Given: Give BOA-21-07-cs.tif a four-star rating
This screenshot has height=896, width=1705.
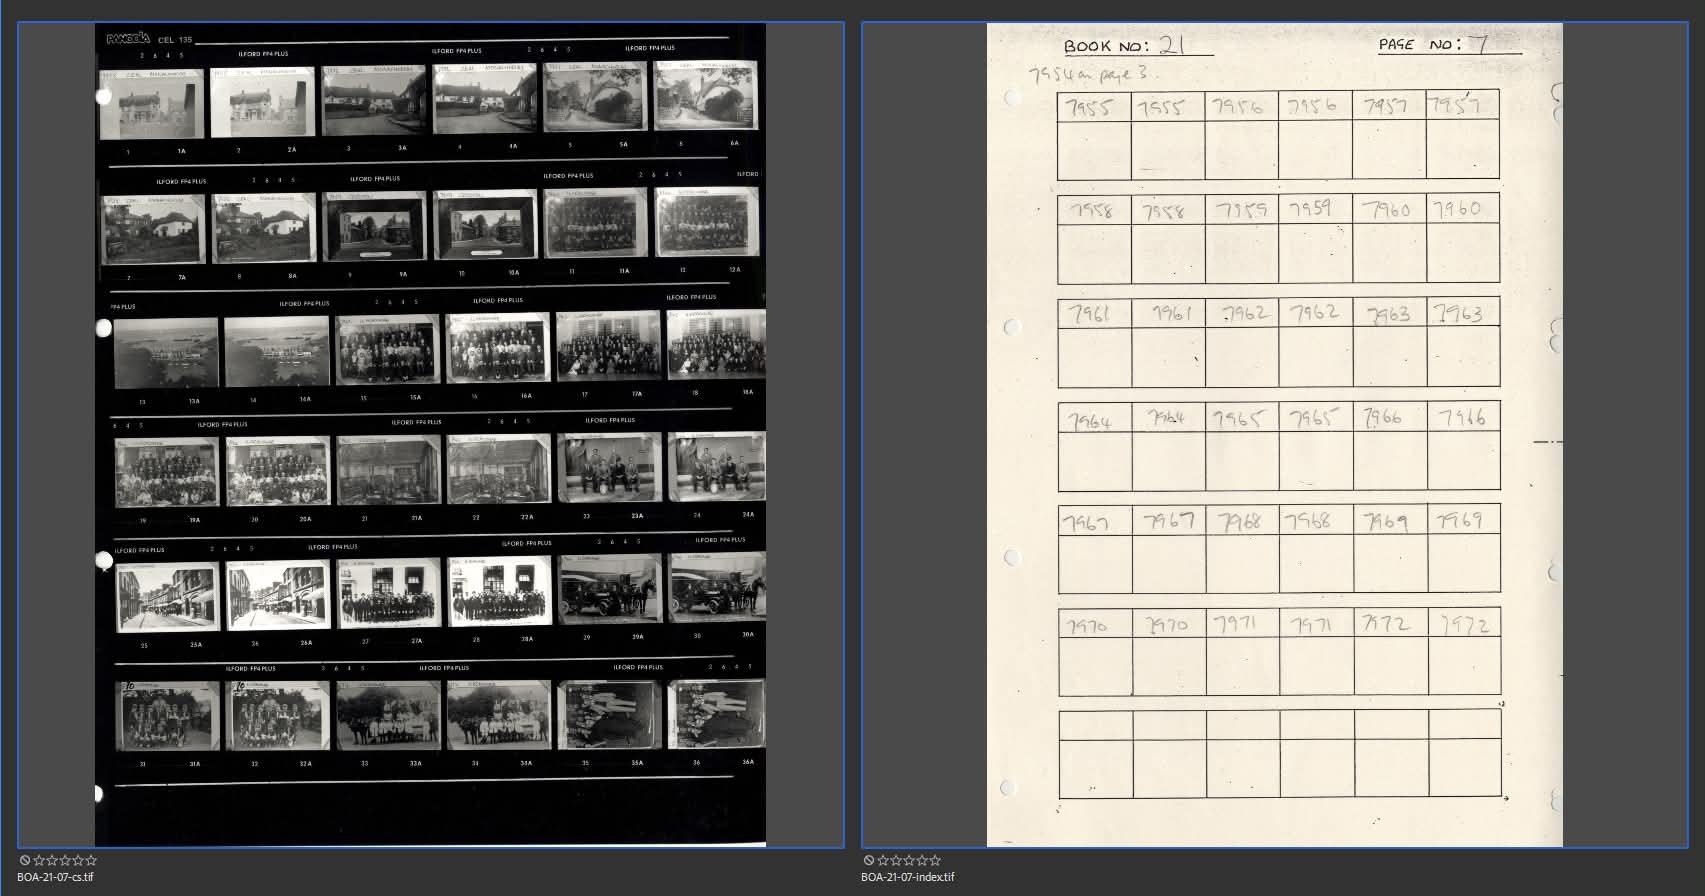Looking at the screenshot, I should pos(78,860).
